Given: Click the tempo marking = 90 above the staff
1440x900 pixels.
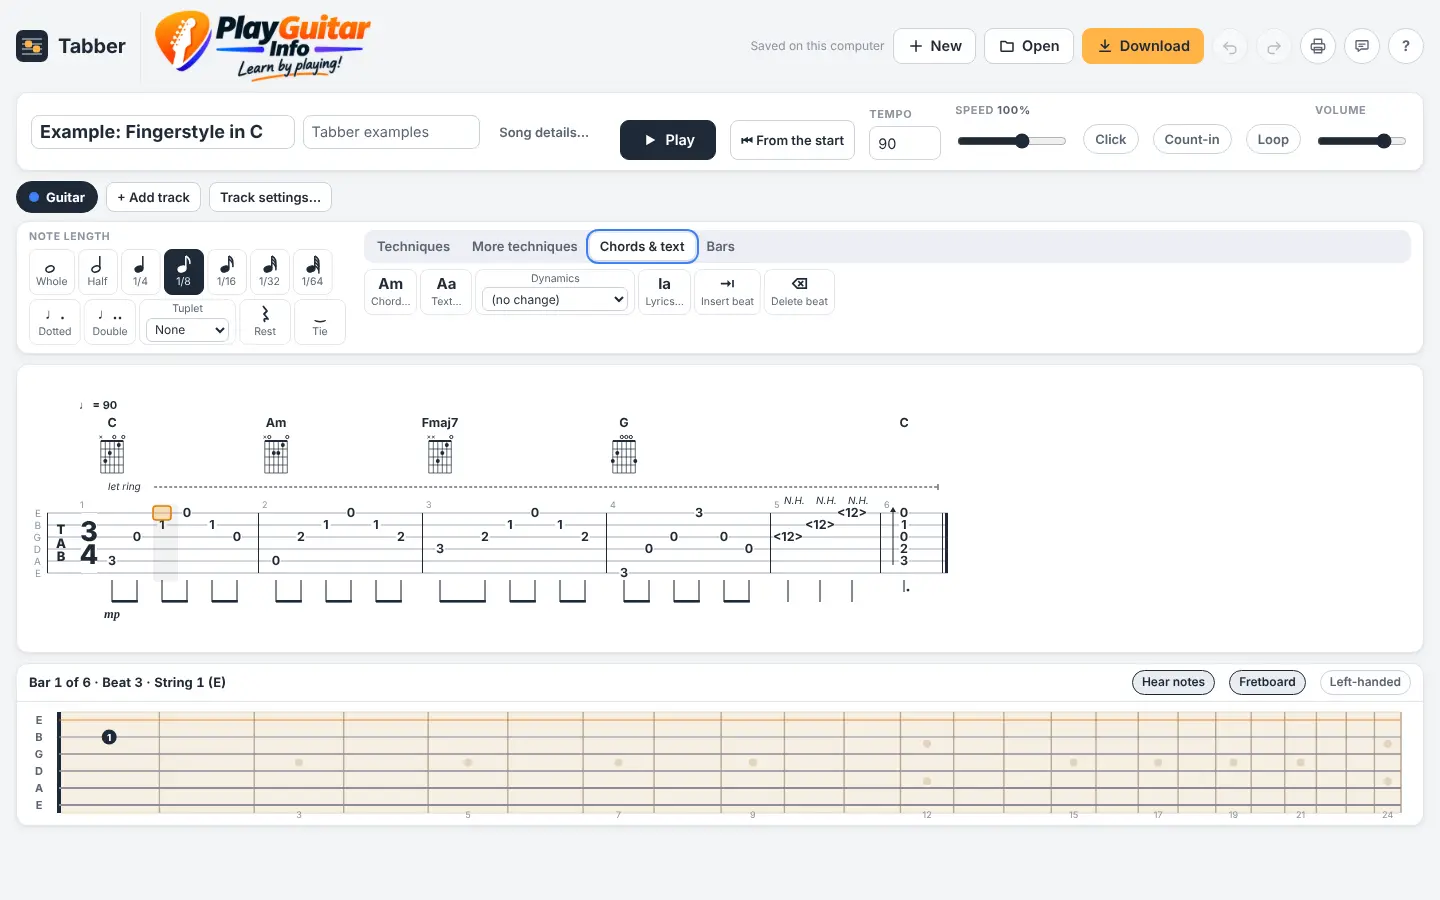Looking at the screenshot, I should pos(98,405).
